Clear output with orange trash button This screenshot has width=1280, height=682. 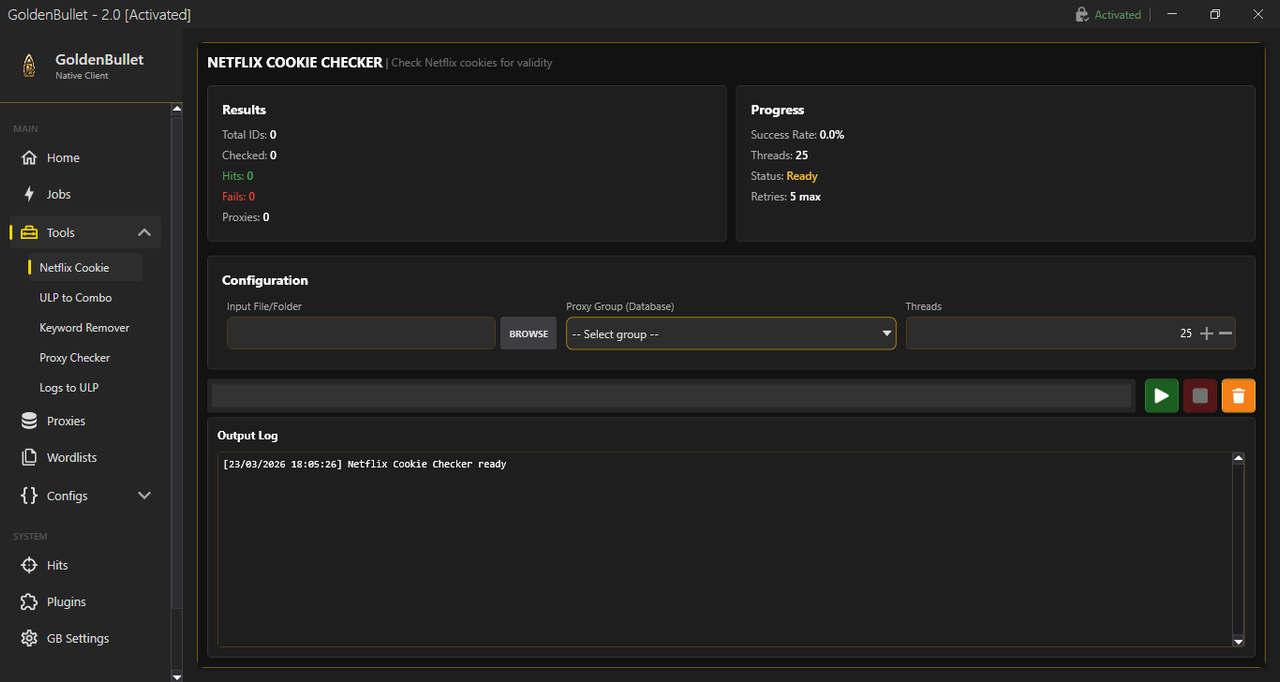pos(1238,396)
